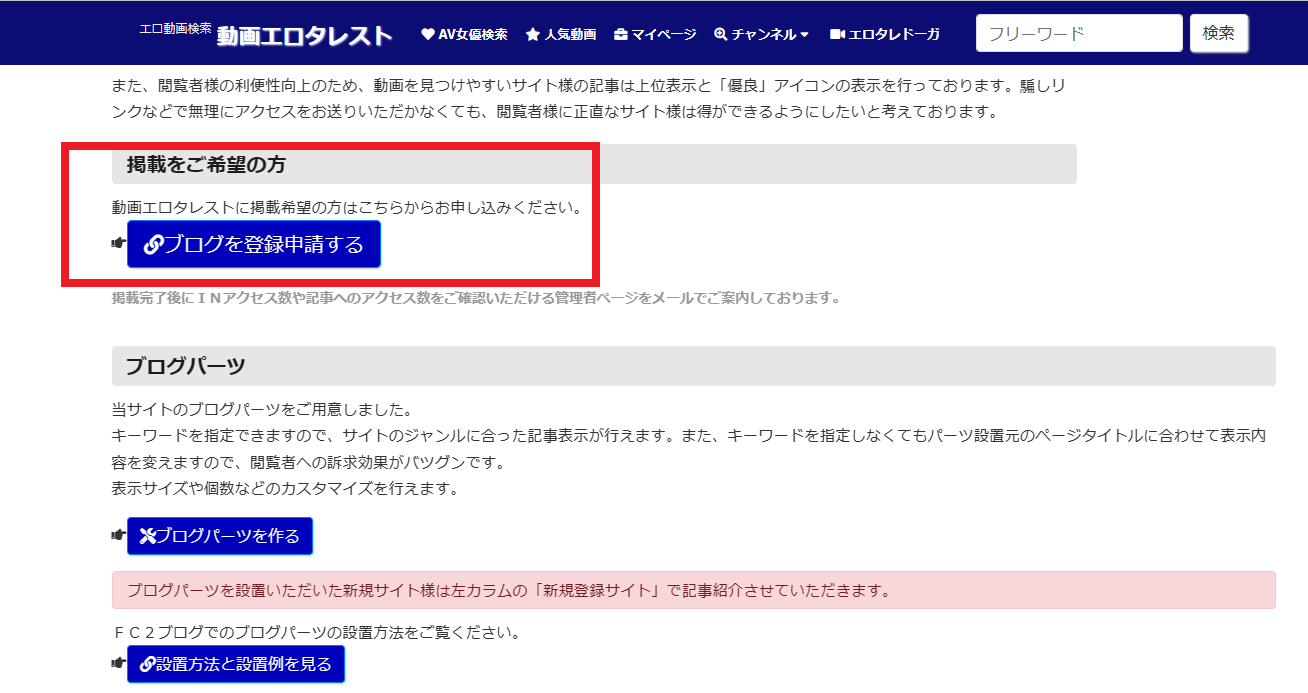The width and height of the screenshot is (1308, 693).
Task: Click the chain-link icon in ブログを登録申請する button
Action: [x=153, y=245]
